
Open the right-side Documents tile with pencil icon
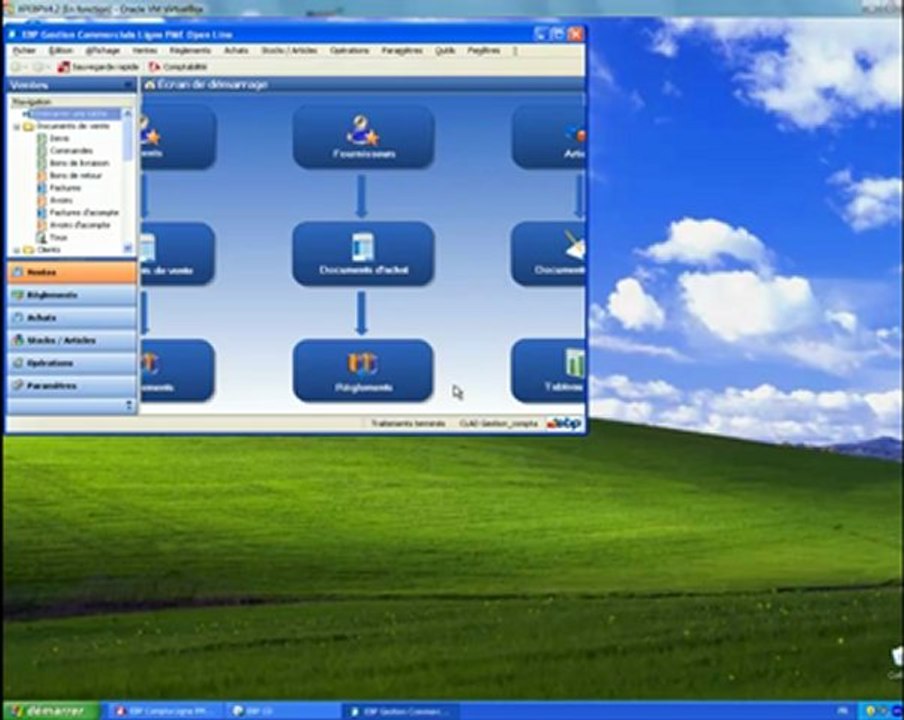pyautogui.click(x=548, y=254)
